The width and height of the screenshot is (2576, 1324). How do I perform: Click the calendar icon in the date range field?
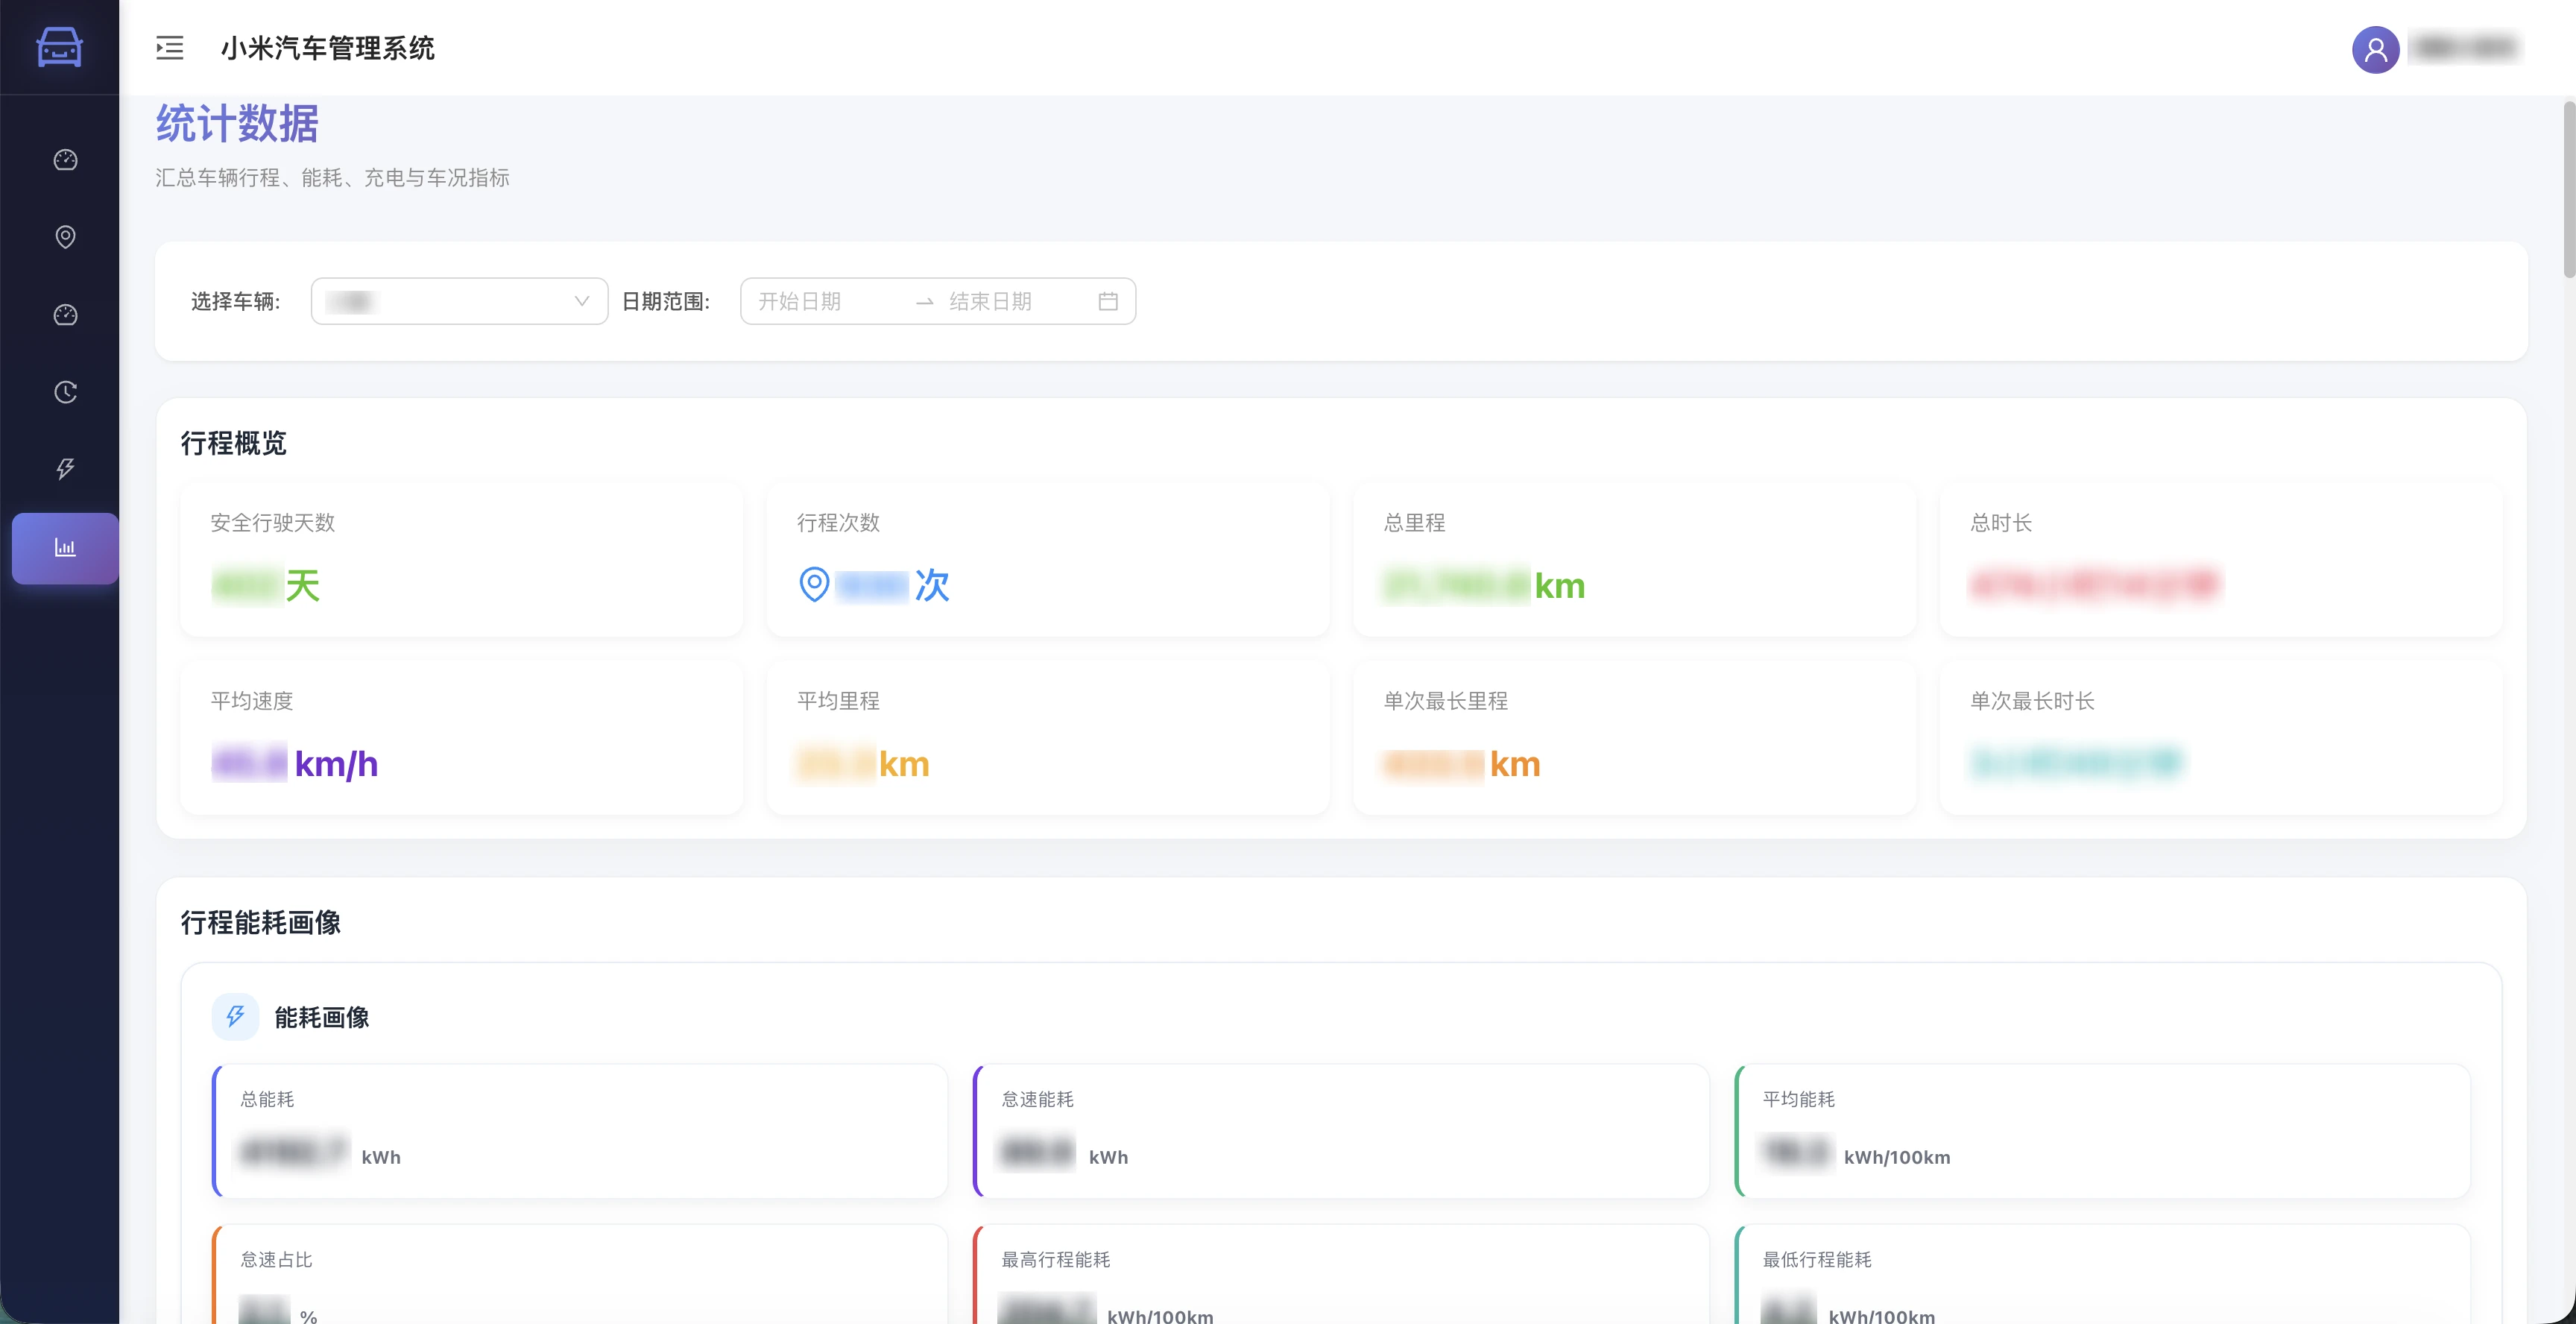1108,301
